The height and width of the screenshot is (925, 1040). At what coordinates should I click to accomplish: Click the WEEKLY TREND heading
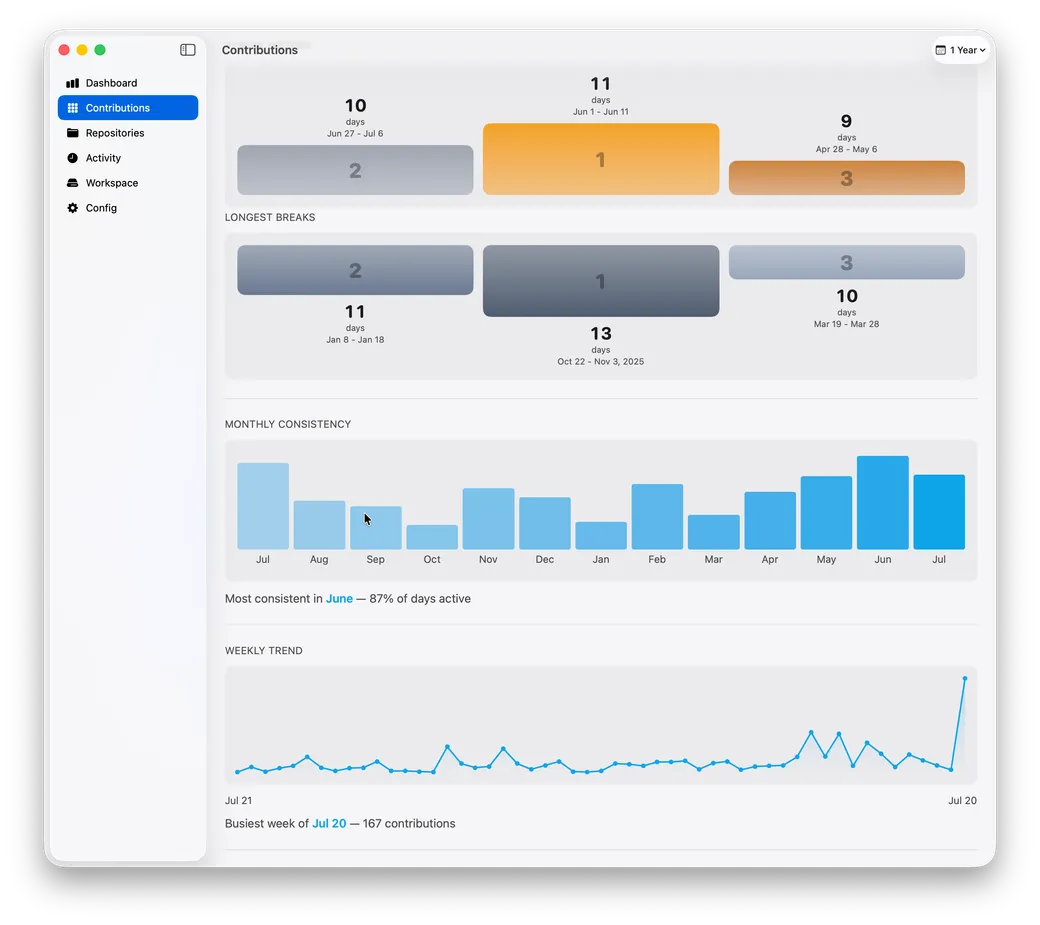tap(263, 651)
